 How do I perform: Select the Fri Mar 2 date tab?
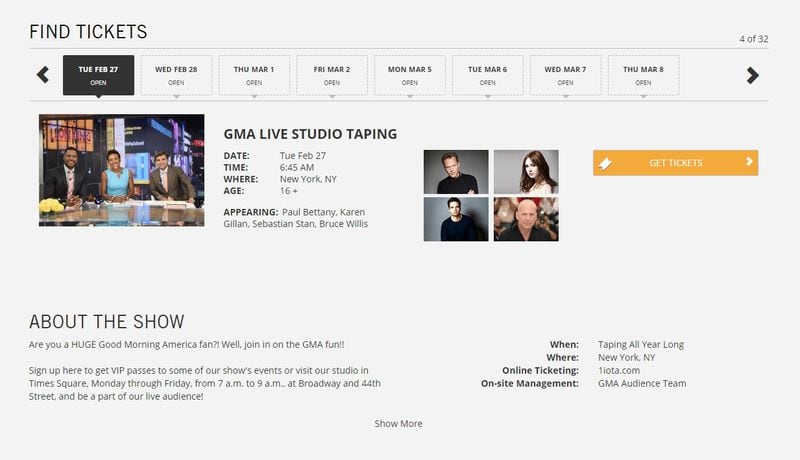[332, 75]
